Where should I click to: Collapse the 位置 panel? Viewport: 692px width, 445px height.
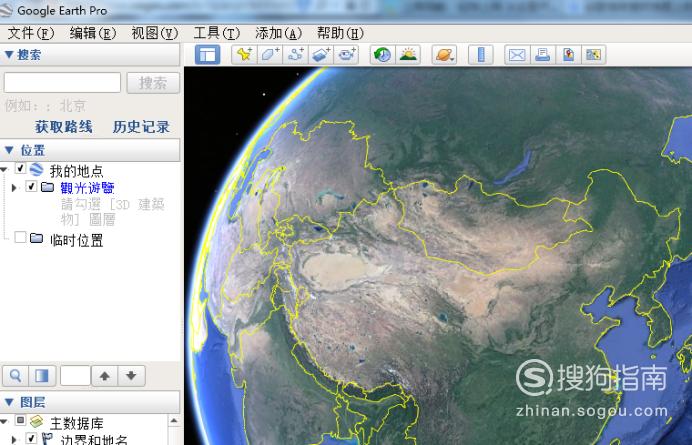coord(8,150)
